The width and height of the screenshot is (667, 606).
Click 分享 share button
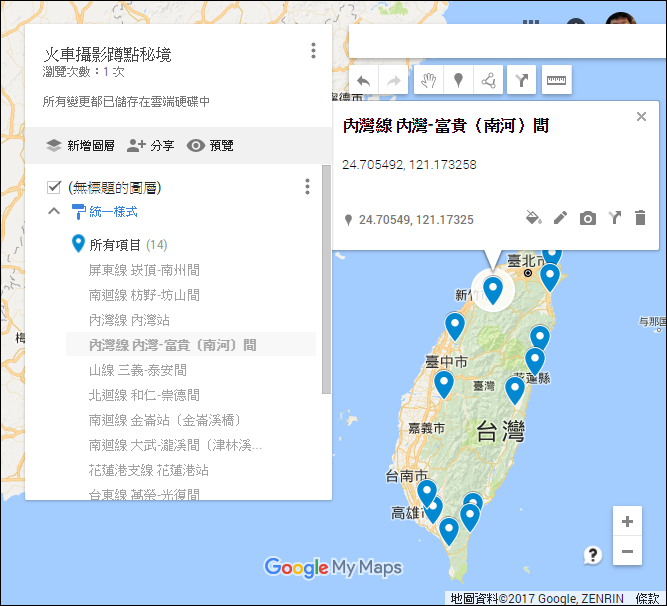tap(151, 145)
